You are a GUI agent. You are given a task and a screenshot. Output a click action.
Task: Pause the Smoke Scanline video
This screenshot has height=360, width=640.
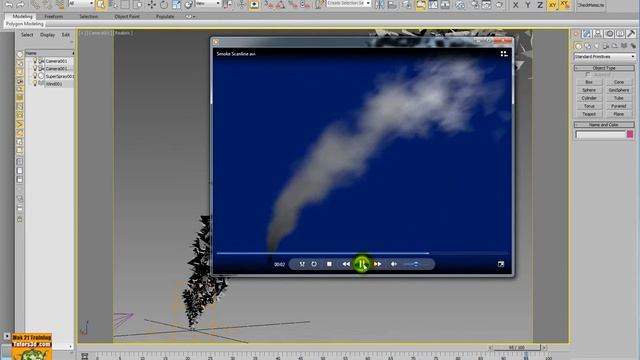(x=361, y=264)
